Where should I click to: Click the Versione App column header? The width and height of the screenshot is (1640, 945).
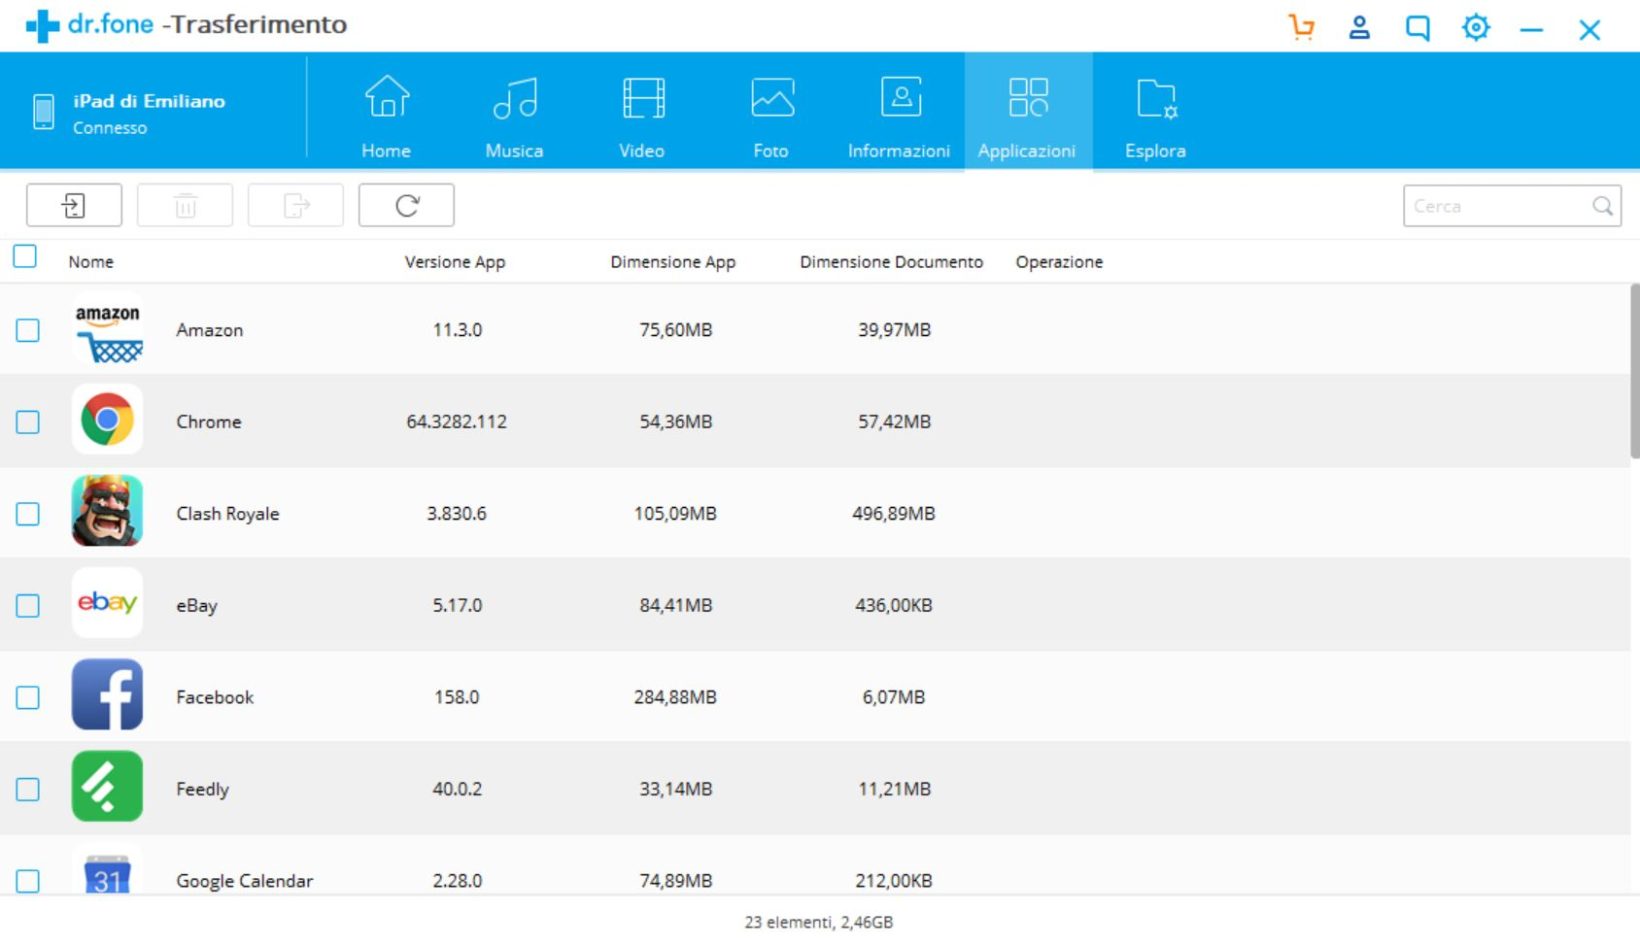pos(455,262)
